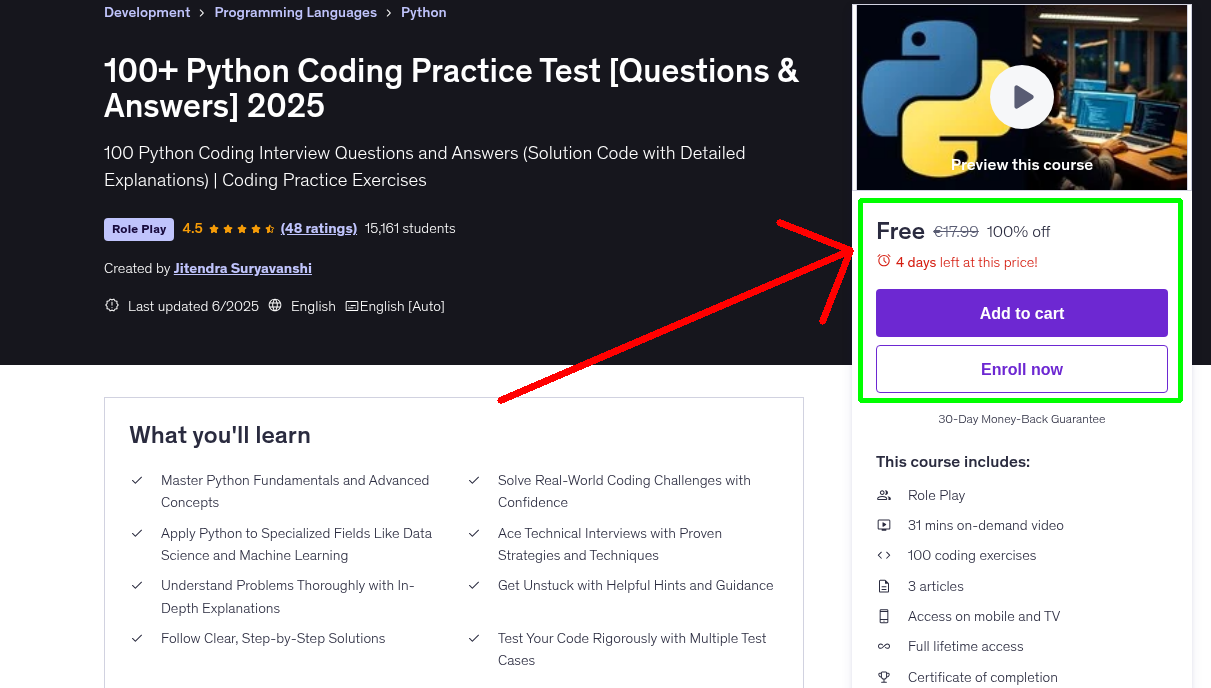This screenshot has width=1211, height=688.
Task: Click the articles document icon
Action: 884,586
